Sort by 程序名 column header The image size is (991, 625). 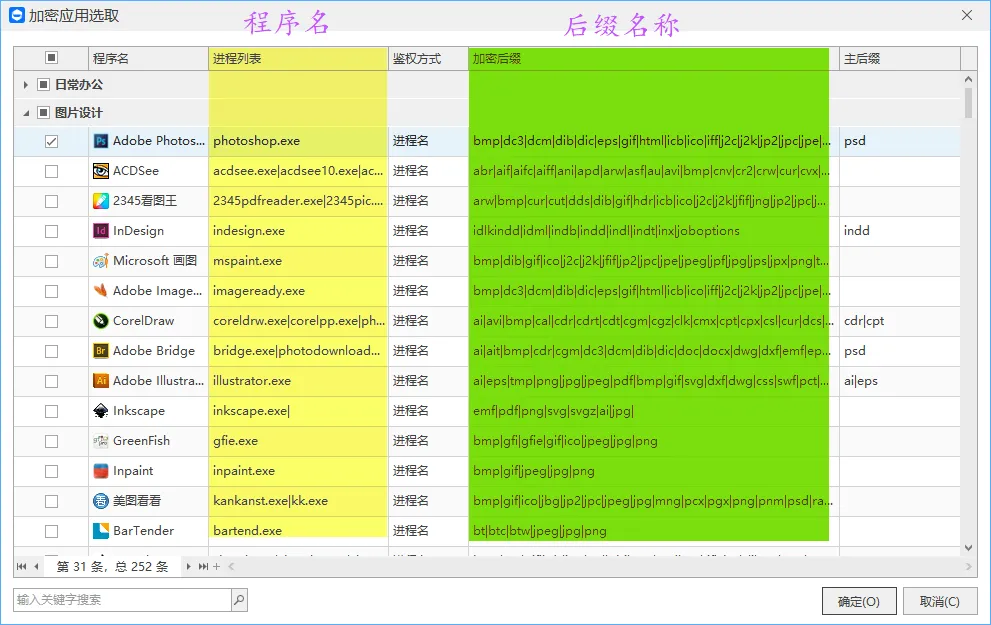coord(148,59)
